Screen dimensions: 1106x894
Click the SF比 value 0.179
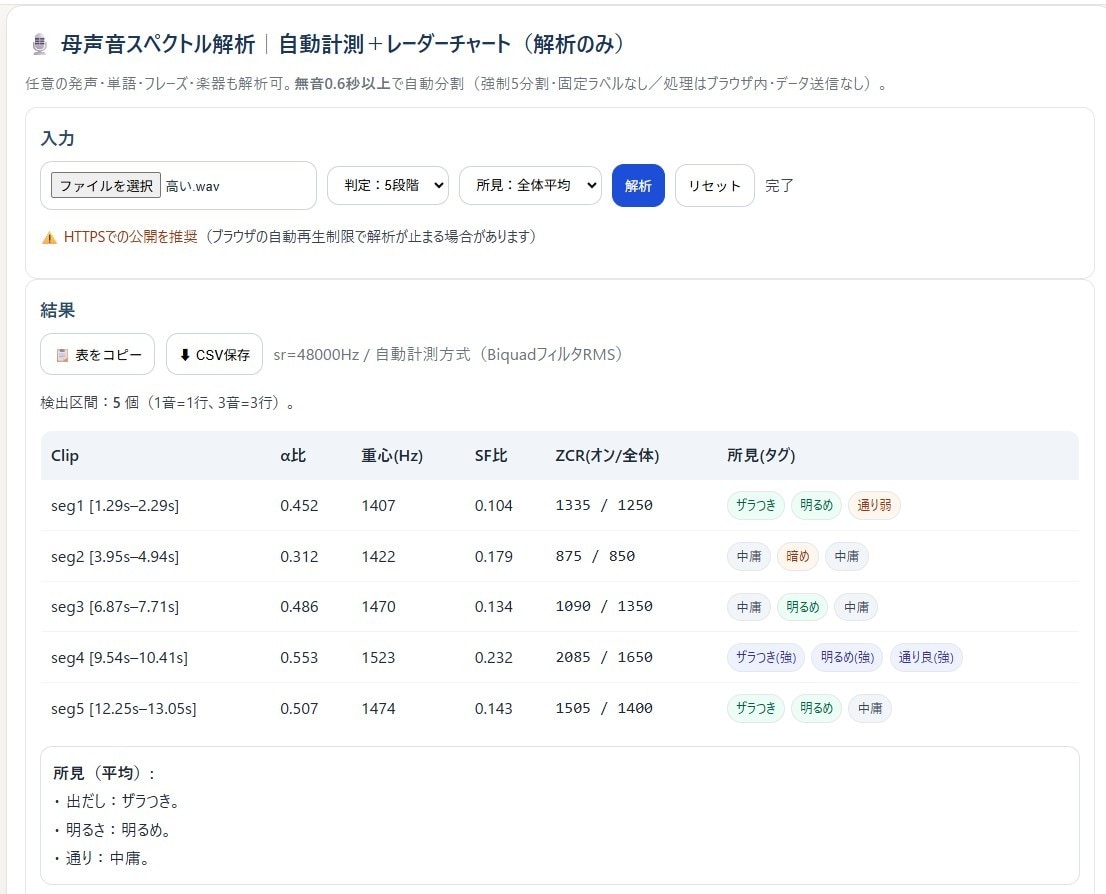[x=494, y=557]
